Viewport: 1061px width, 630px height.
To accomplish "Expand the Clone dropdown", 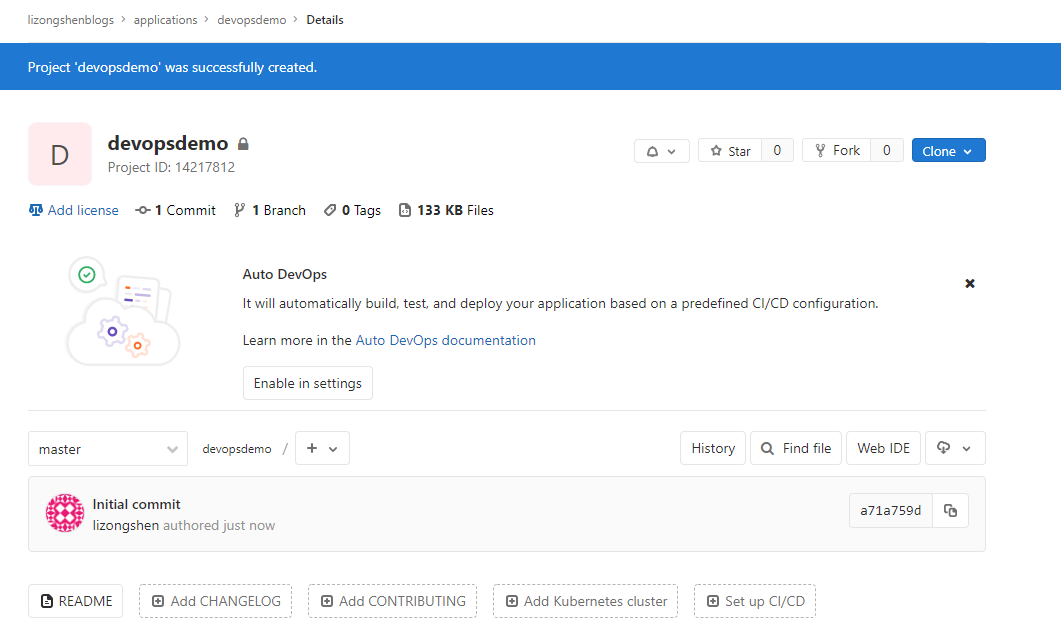I will [948, 151].
